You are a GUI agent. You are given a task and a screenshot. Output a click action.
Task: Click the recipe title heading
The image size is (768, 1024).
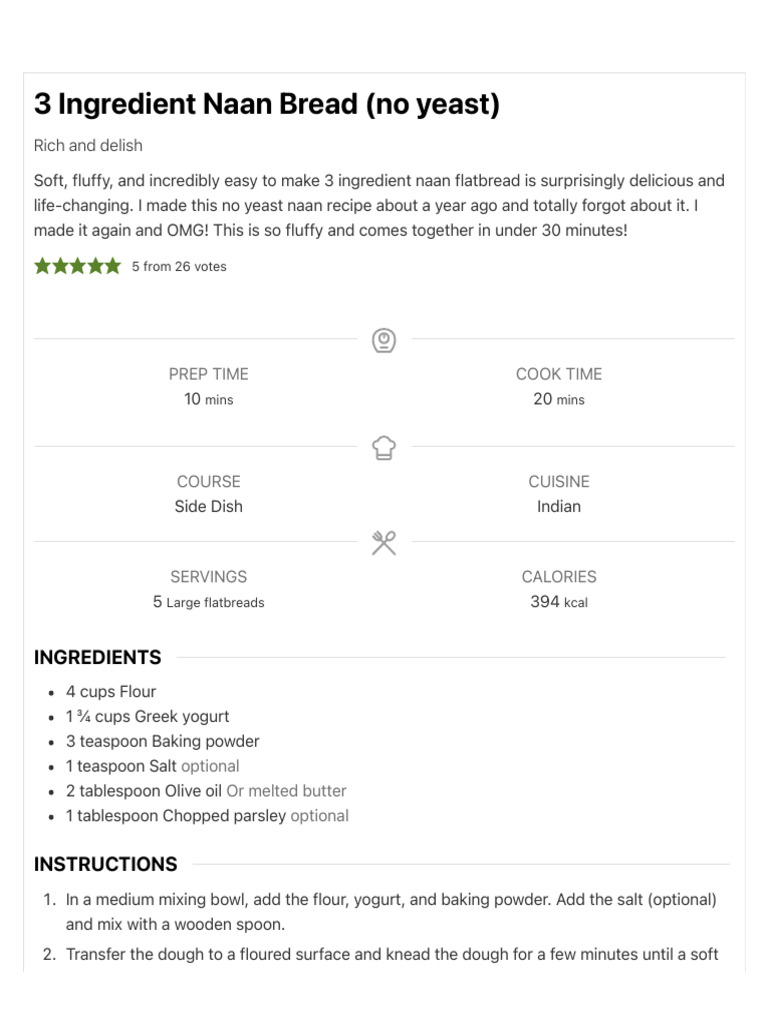coord(267,104)
